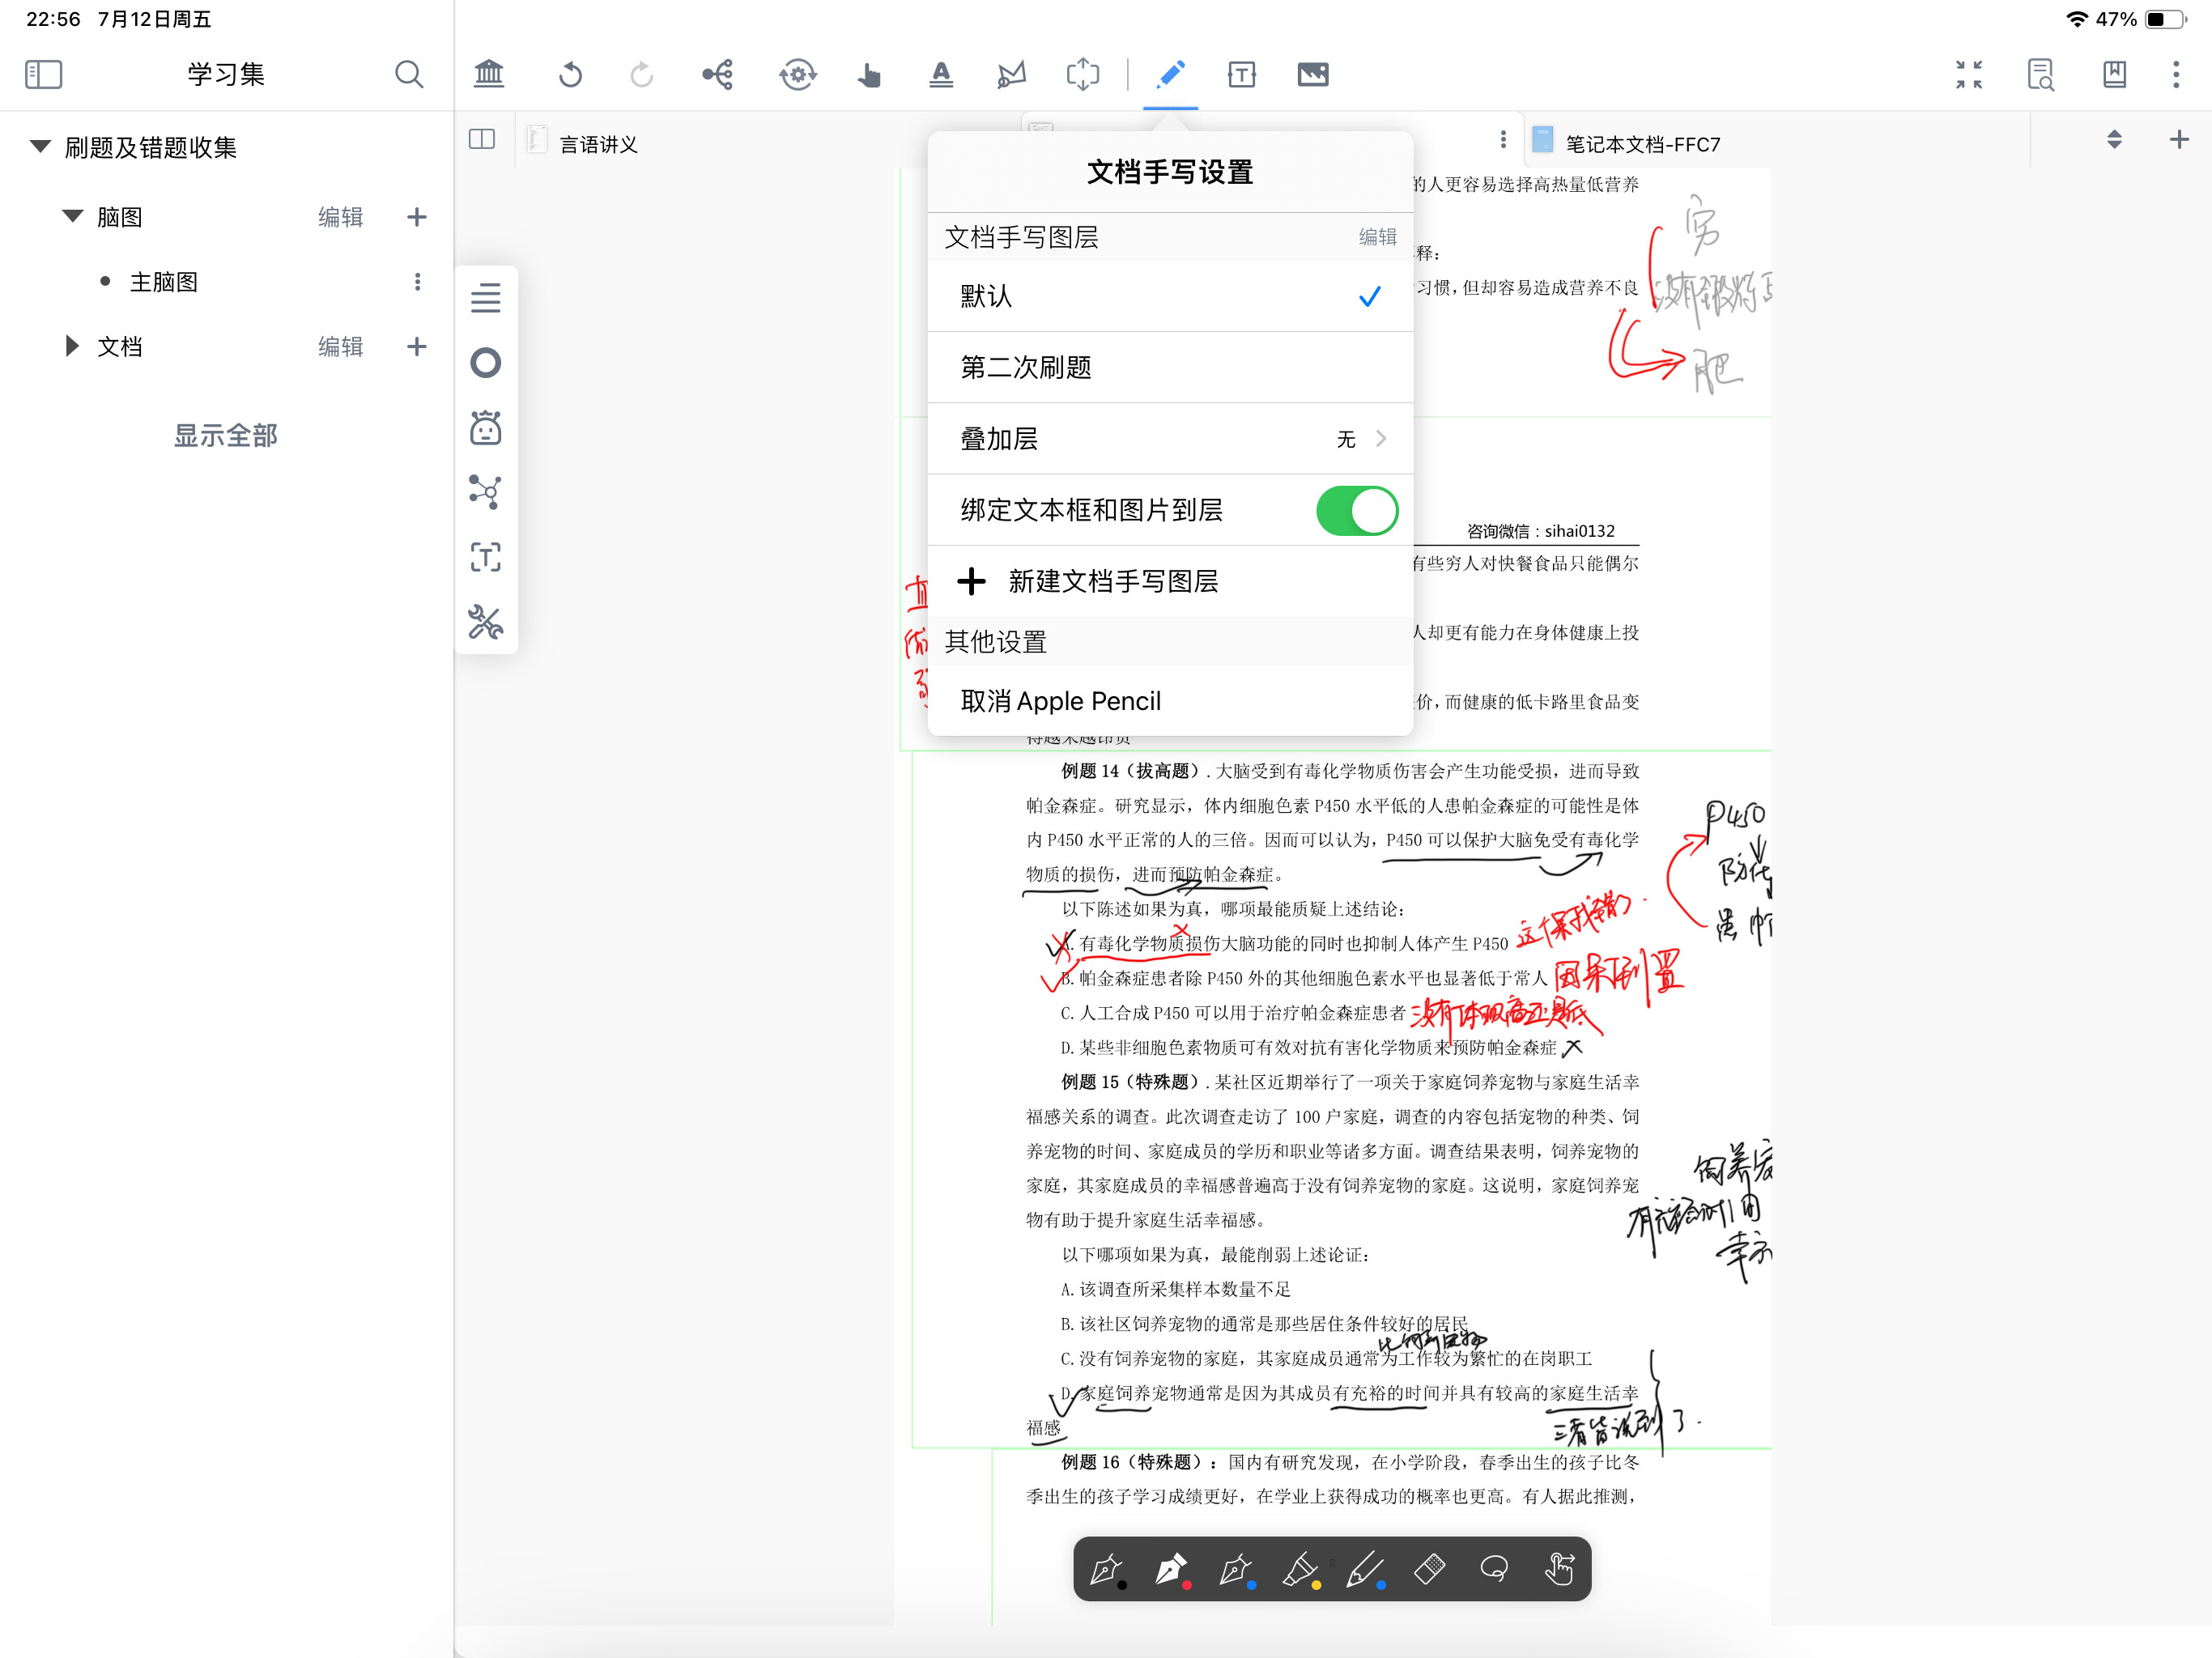Open the 言语讲义 tab options menu
The image size is (2212, 1658).
(1502, 140)
